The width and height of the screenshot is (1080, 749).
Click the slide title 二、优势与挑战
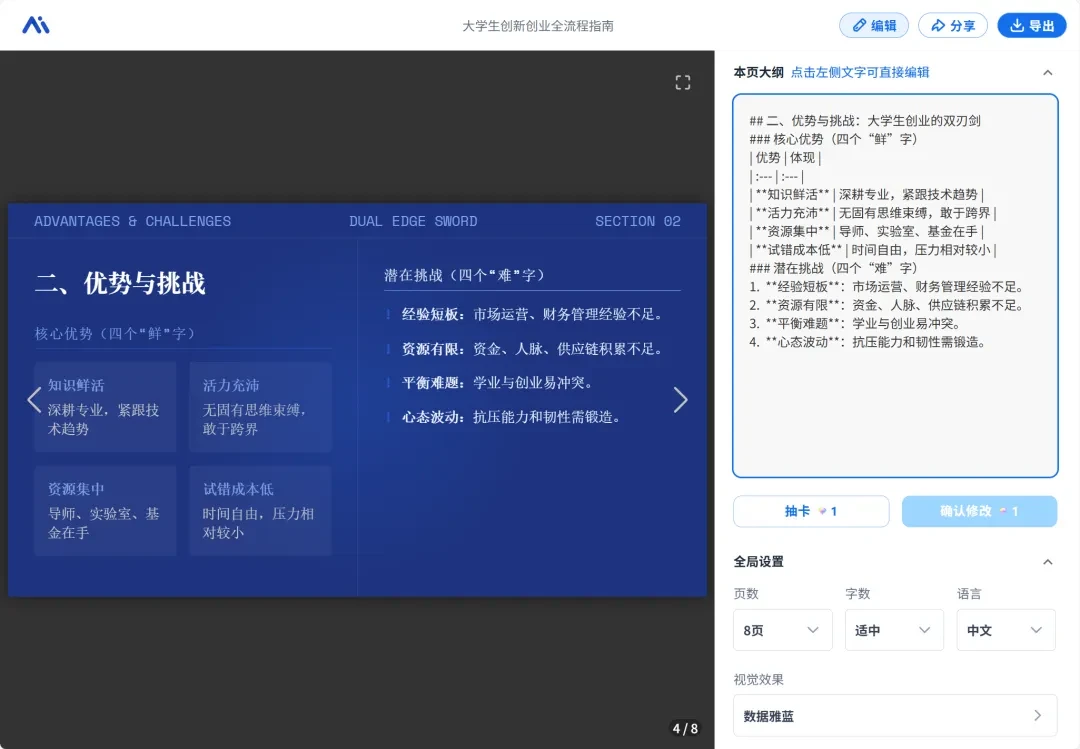[121, 283]
